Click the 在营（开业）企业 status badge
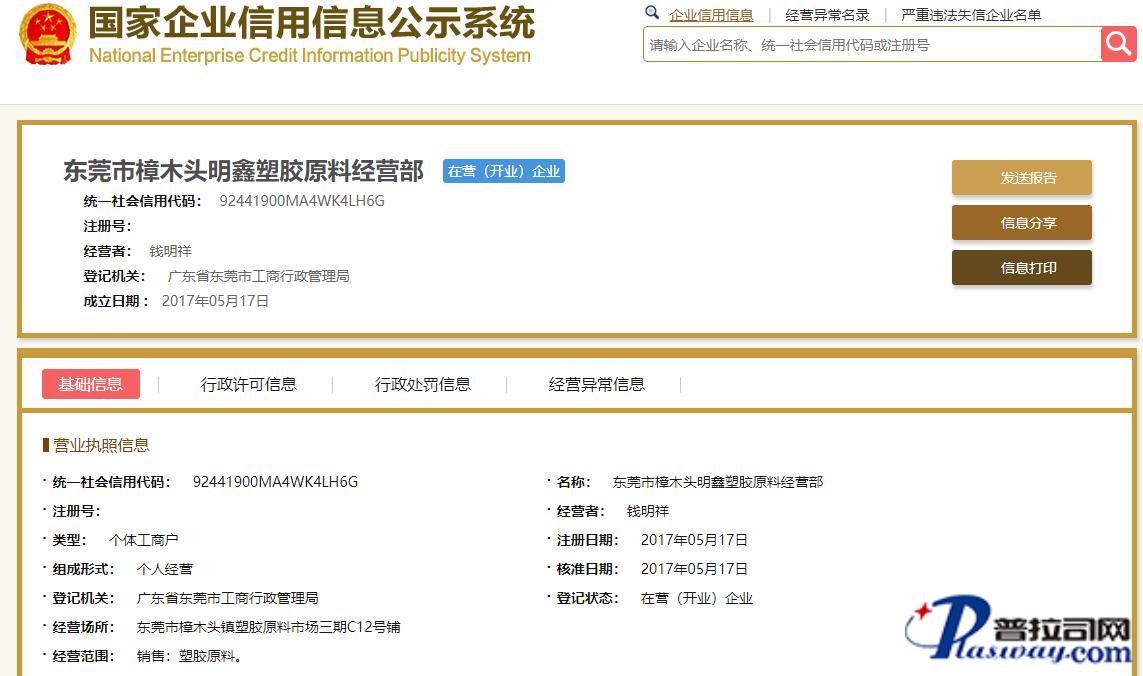This screenshot has width=1143, height=676. click(504, 171)
